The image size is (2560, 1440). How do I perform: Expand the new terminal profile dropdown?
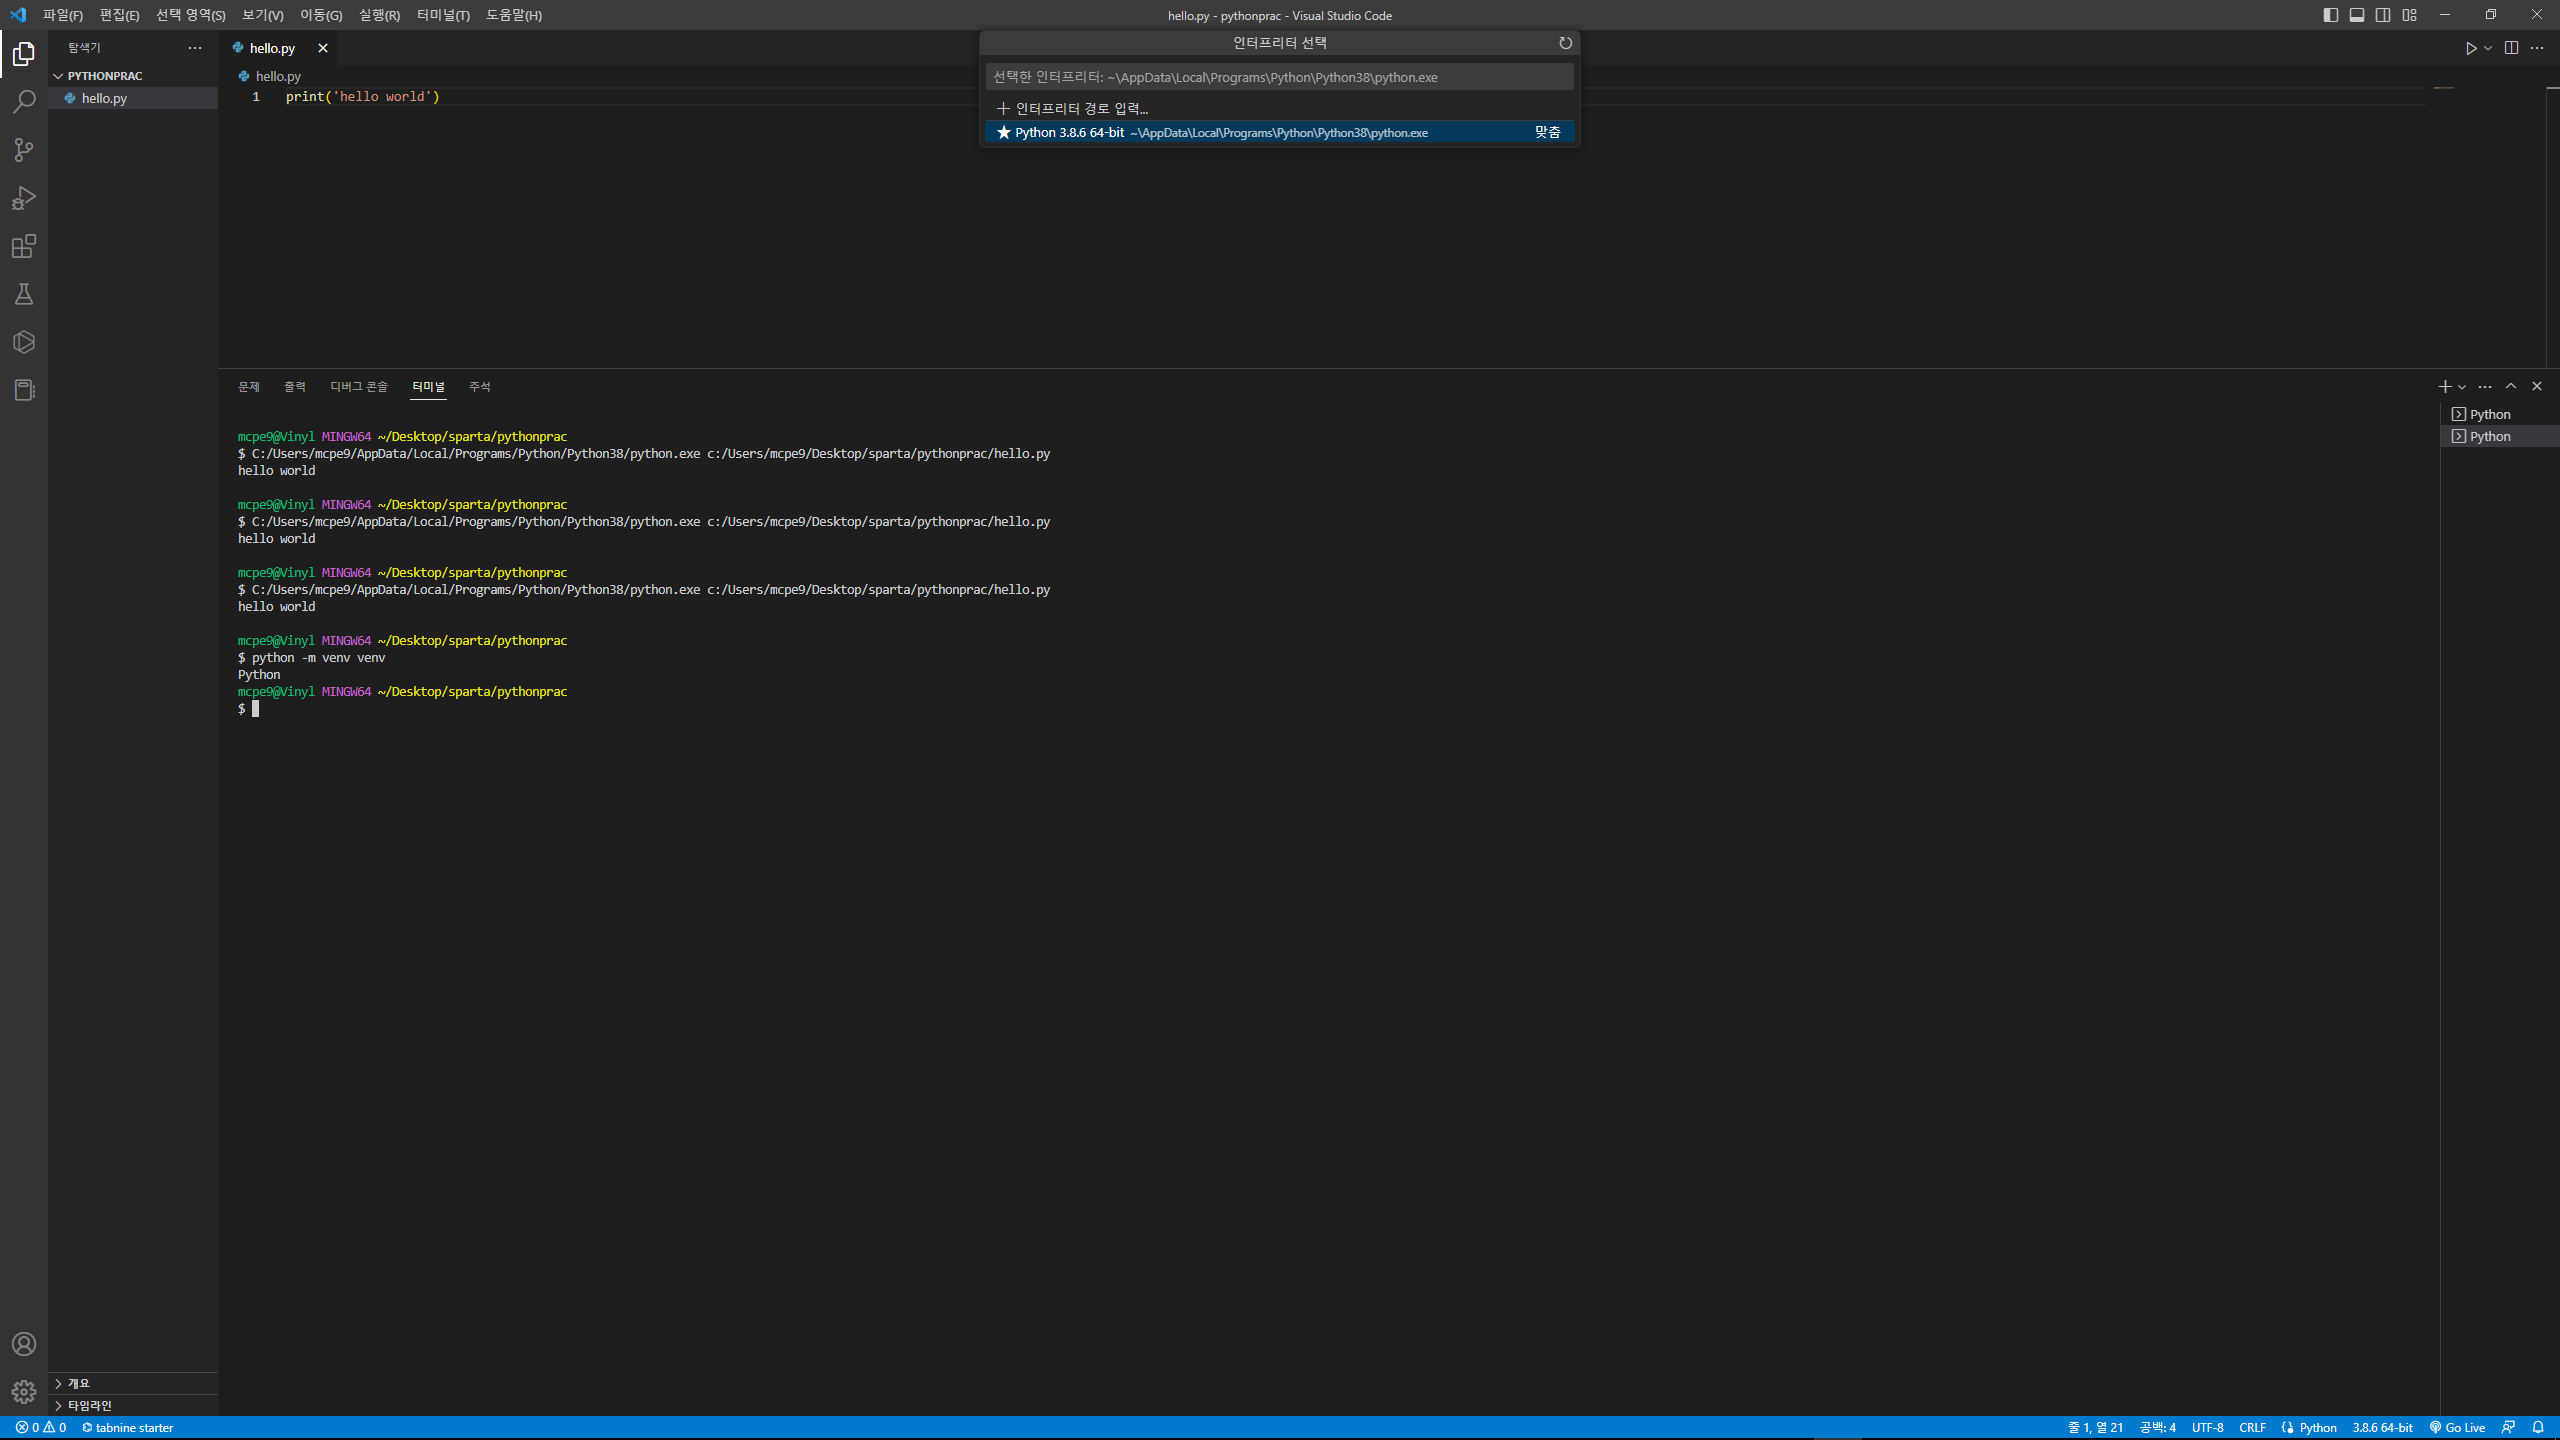2462,387
